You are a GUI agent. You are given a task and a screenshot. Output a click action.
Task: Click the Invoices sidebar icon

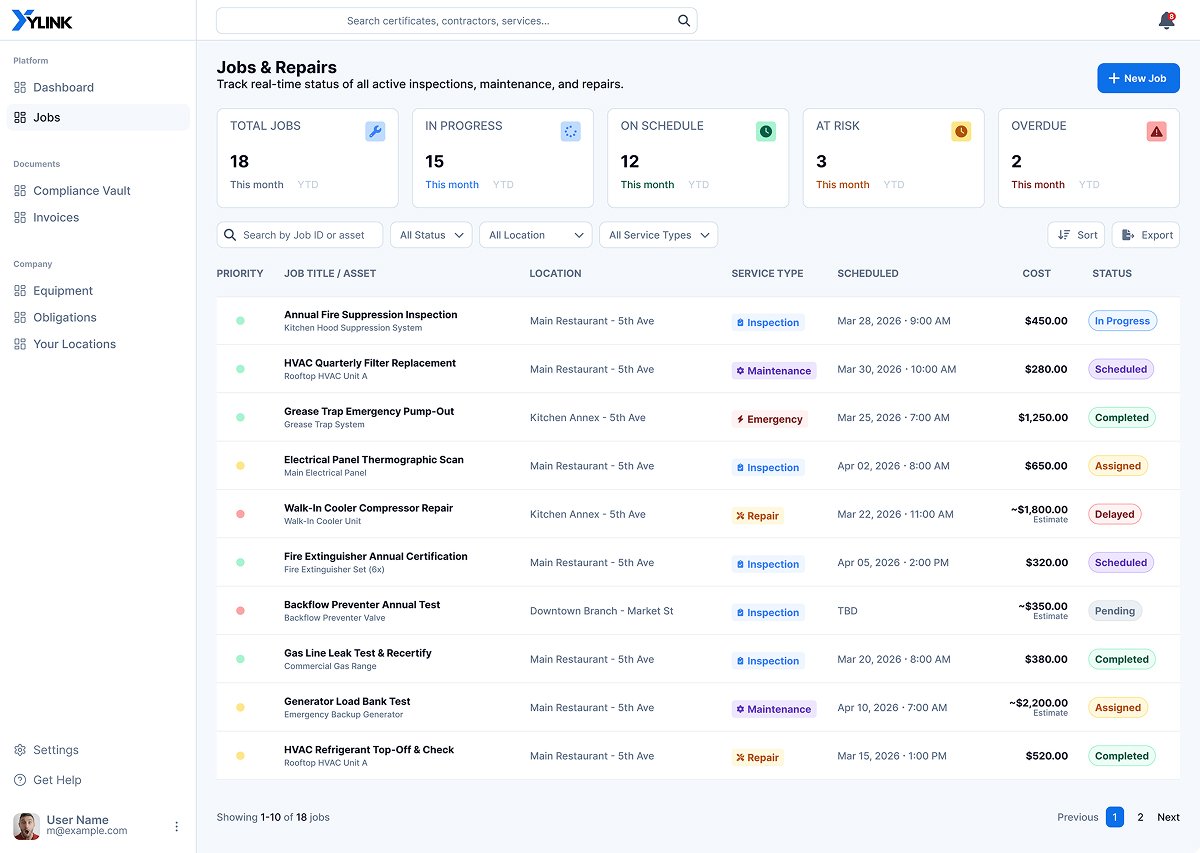pyautogui.click(x=20, y=218)
